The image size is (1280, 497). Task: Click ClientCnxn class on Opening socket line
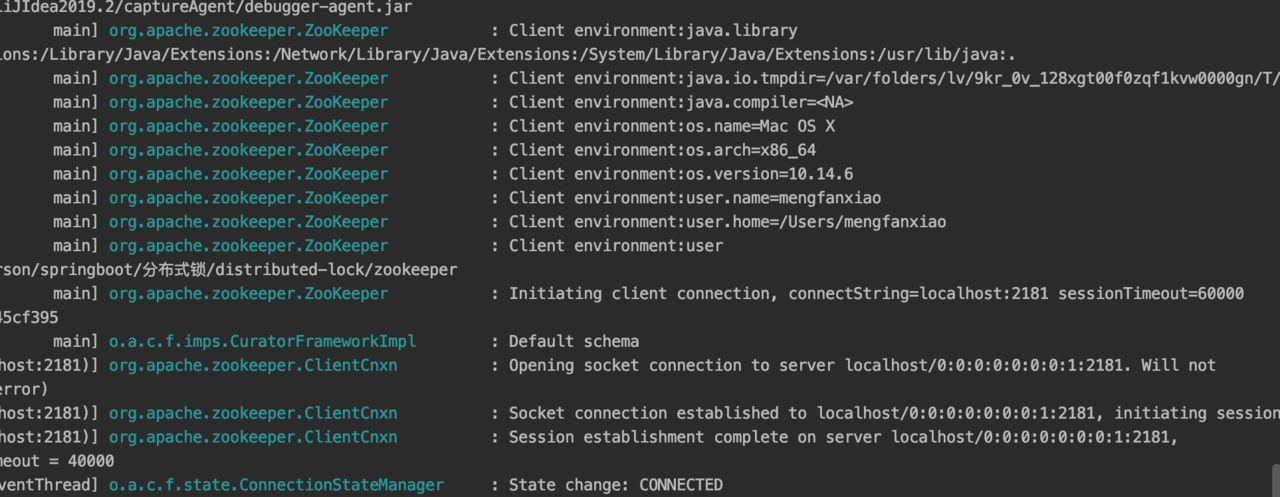pyautogui.click(x=252, y=366)
